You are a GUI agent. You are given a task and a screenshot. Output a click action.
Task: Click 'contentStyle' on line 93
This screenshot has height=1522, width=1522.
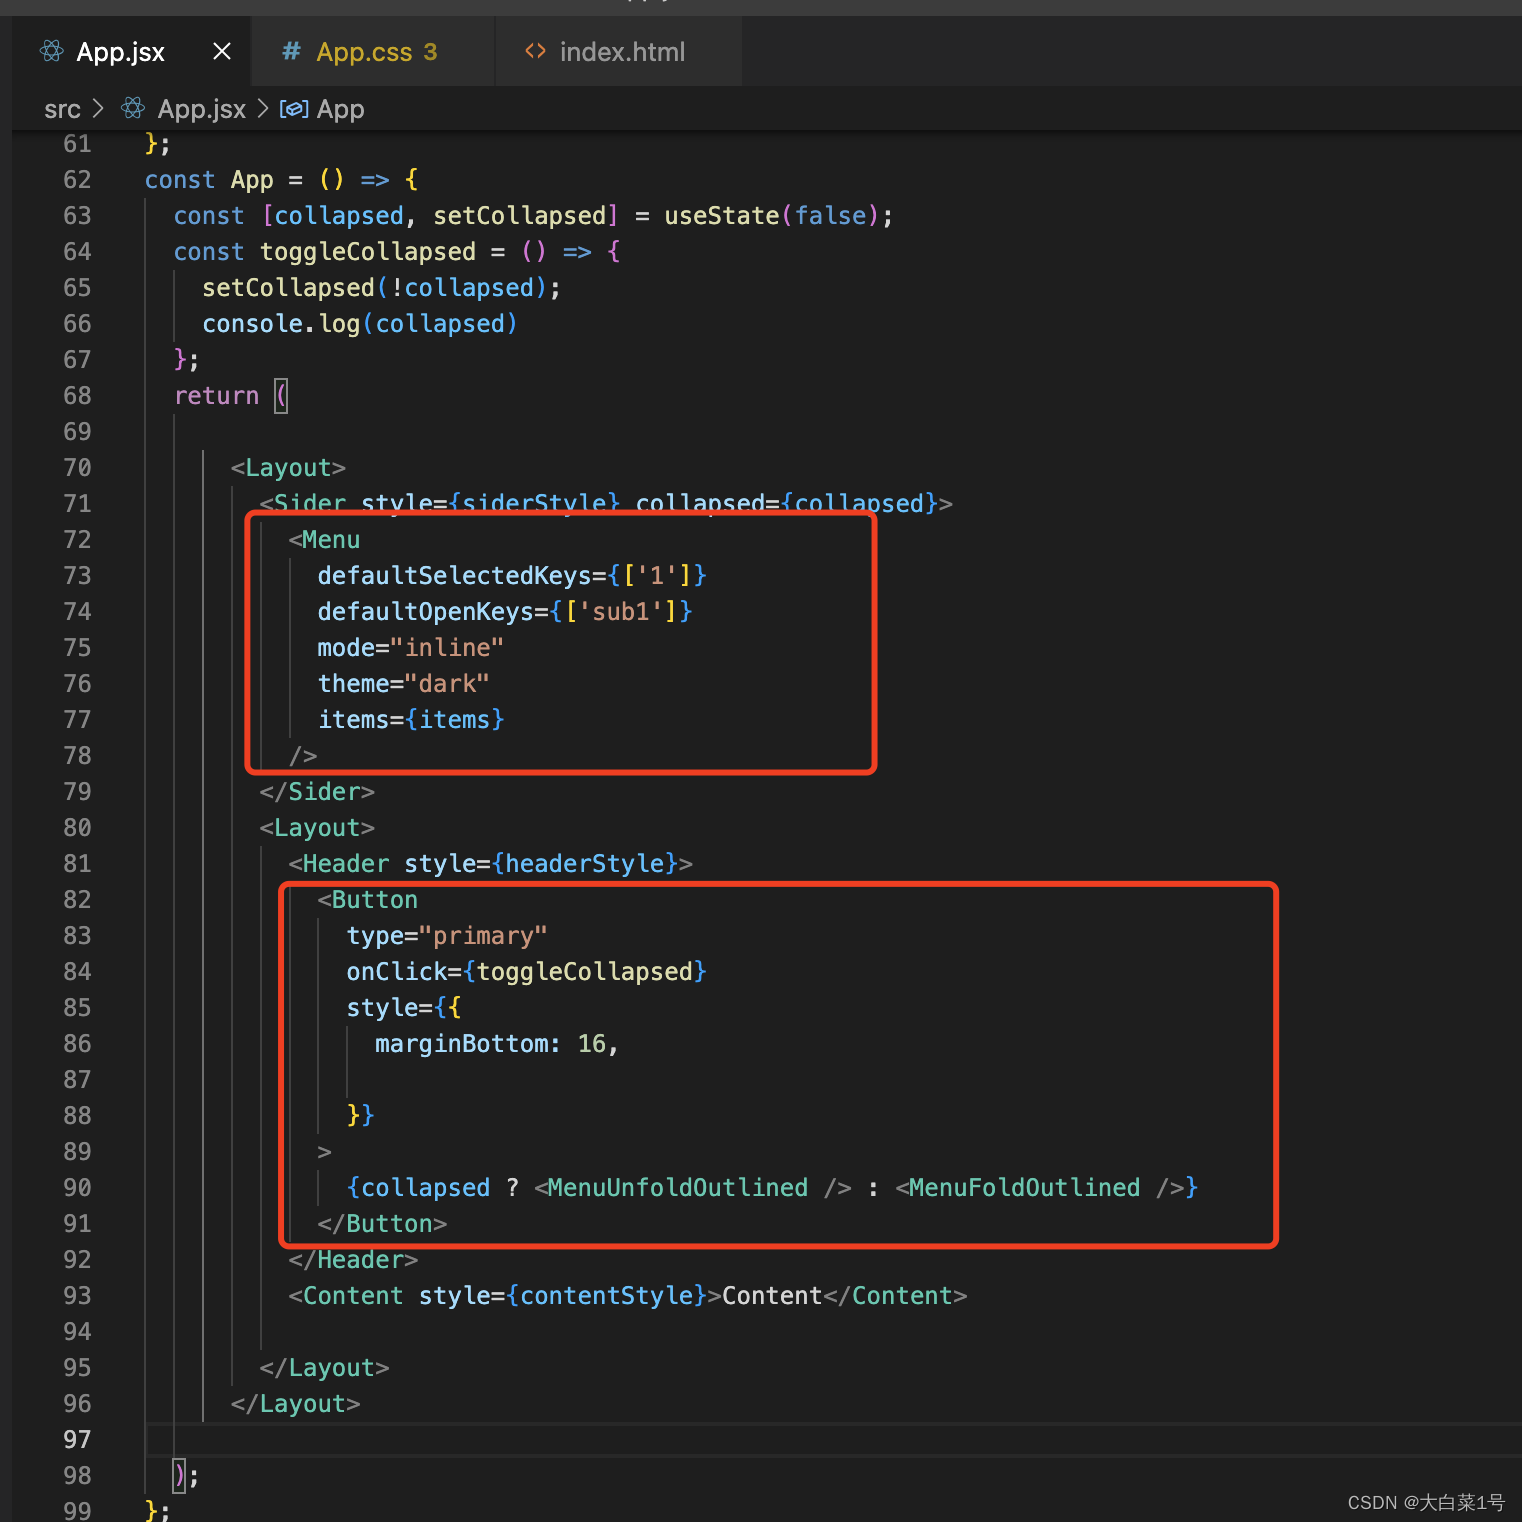(606, 1296)
